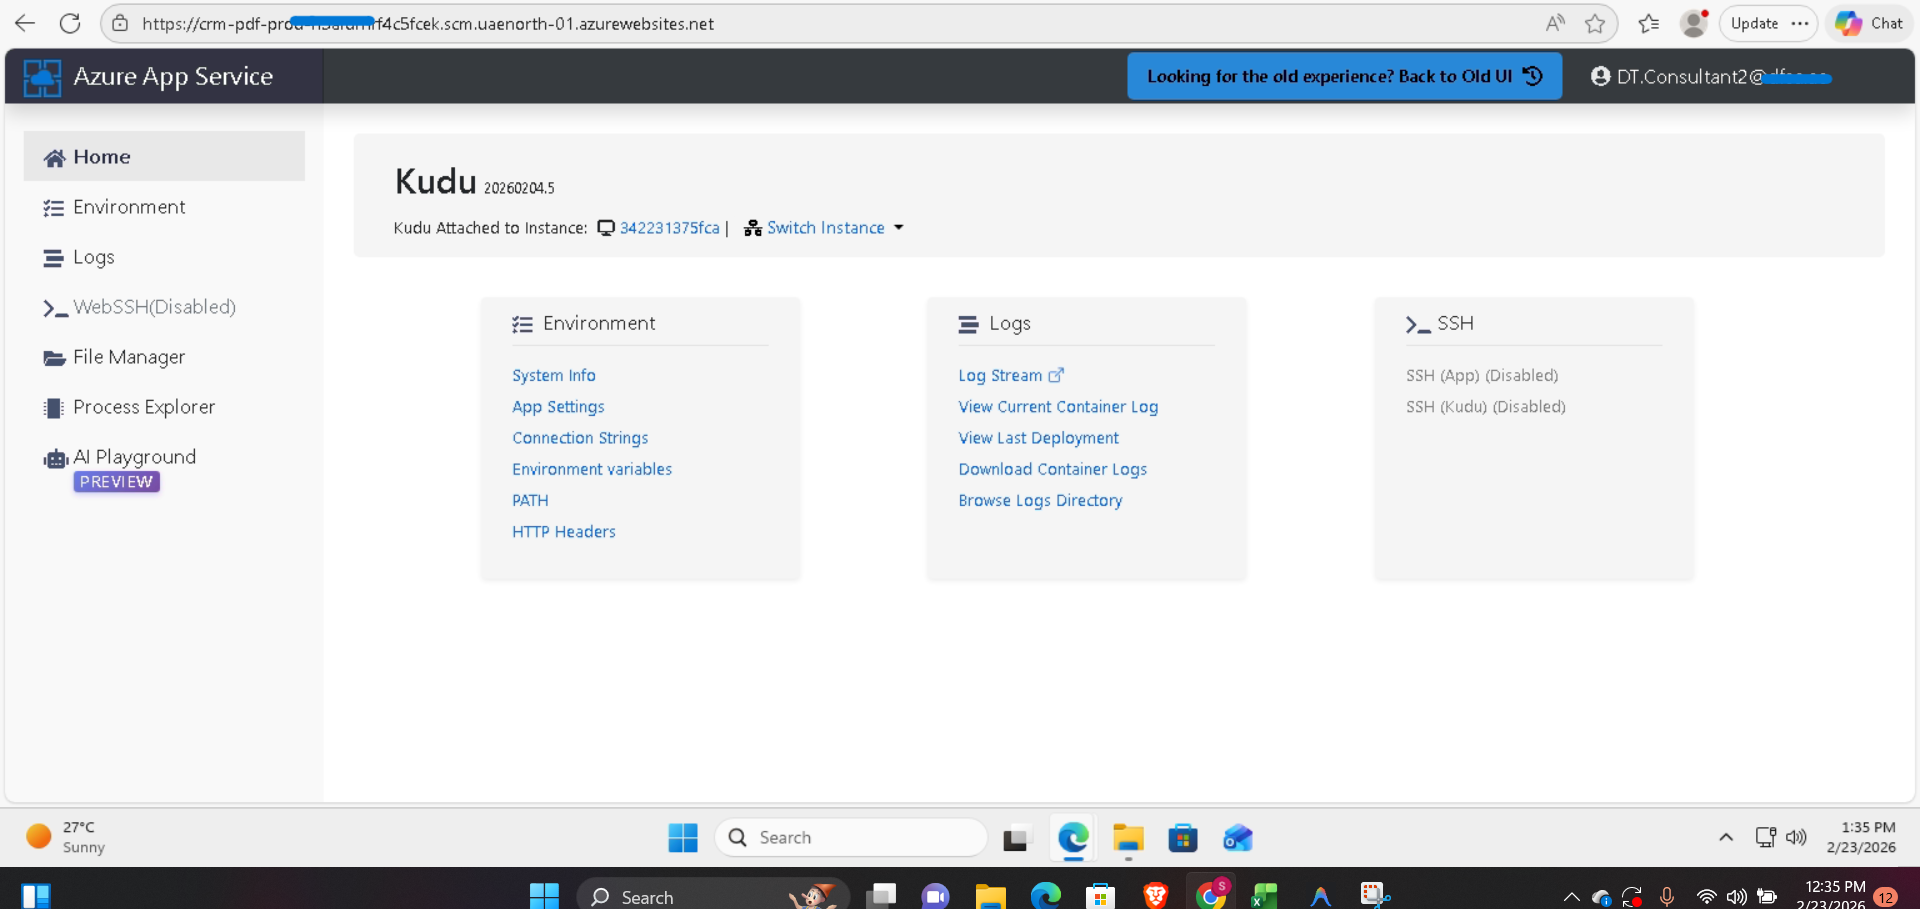Show hidden icons in the inner system tray

pos(1726,837)
